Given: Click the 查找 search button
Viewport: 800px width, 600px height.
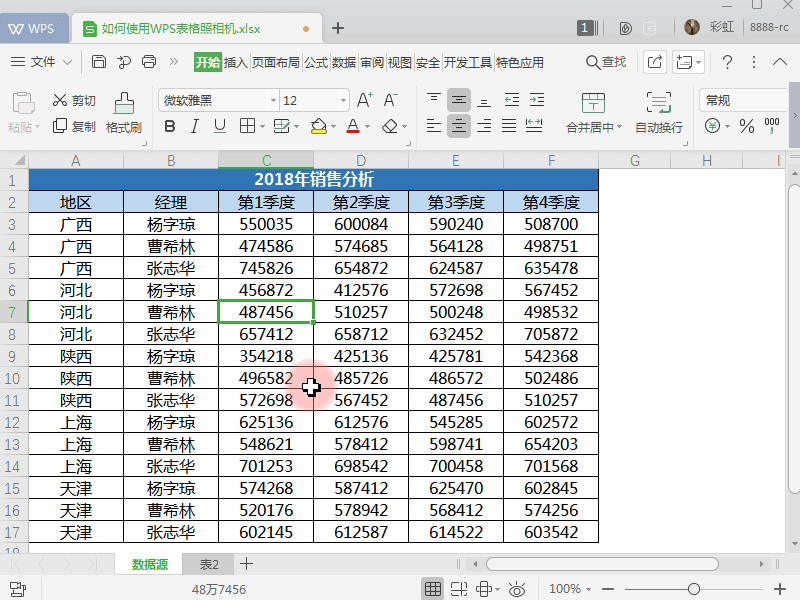Looking at the screenshot, I should (x=606, y=62).
